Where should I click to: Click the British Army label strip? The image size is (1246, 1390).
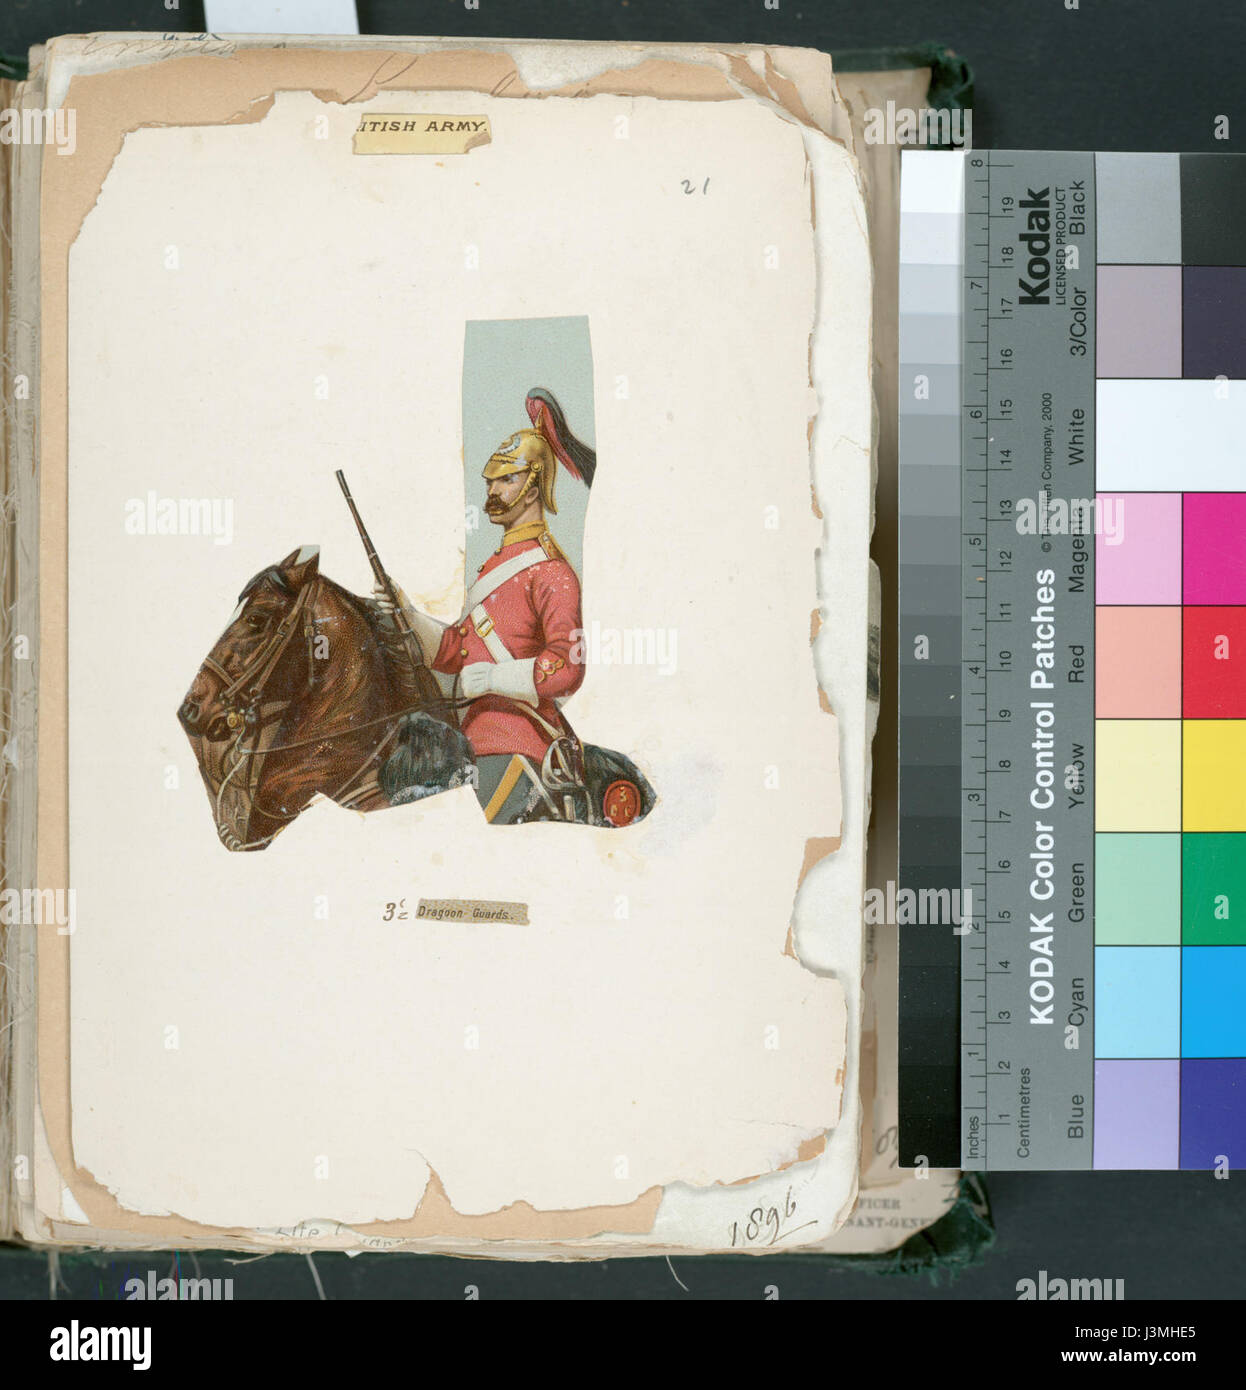pyautogui.click(x=421, y=127)
